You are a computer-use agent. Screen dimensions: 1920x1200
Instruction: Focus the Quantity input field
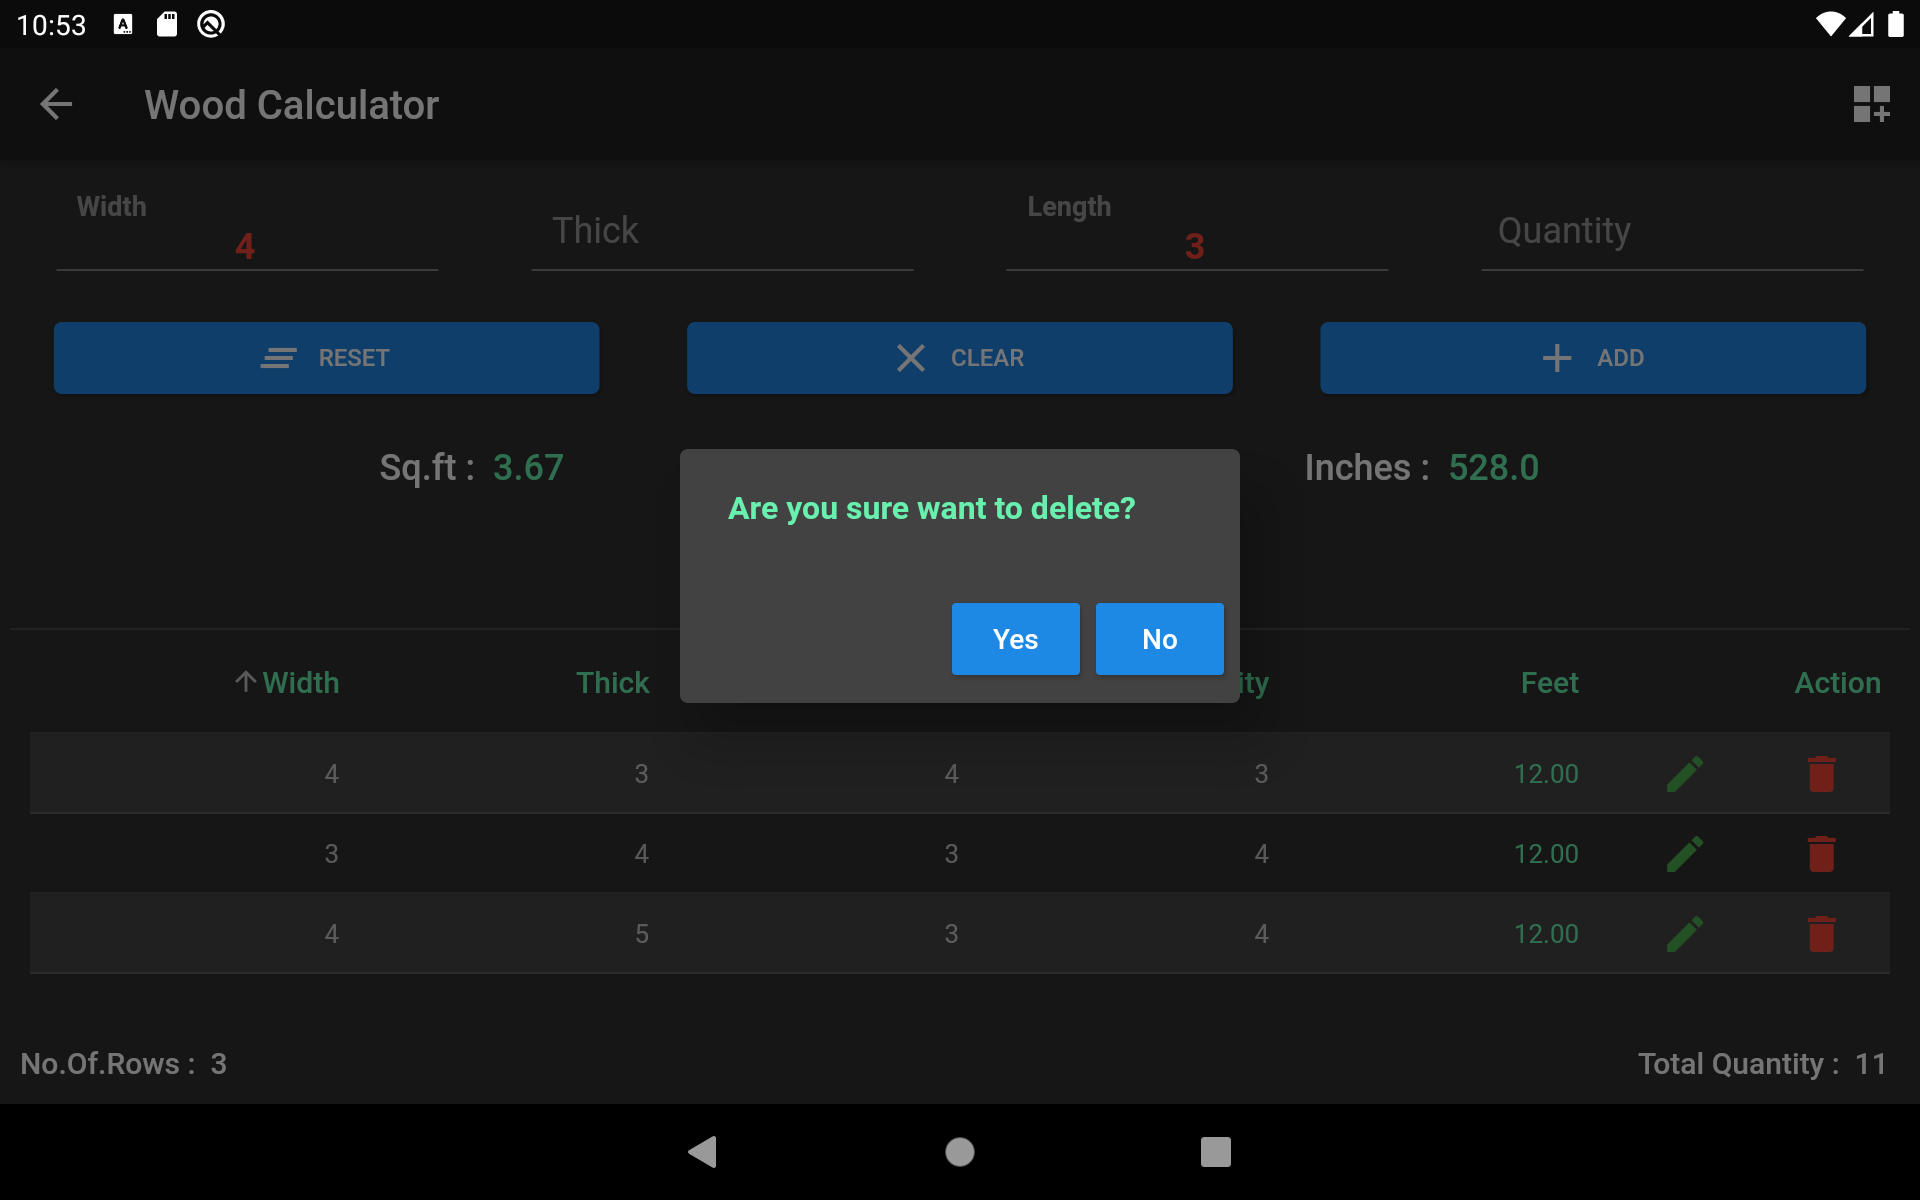(x=1671, y=234)
